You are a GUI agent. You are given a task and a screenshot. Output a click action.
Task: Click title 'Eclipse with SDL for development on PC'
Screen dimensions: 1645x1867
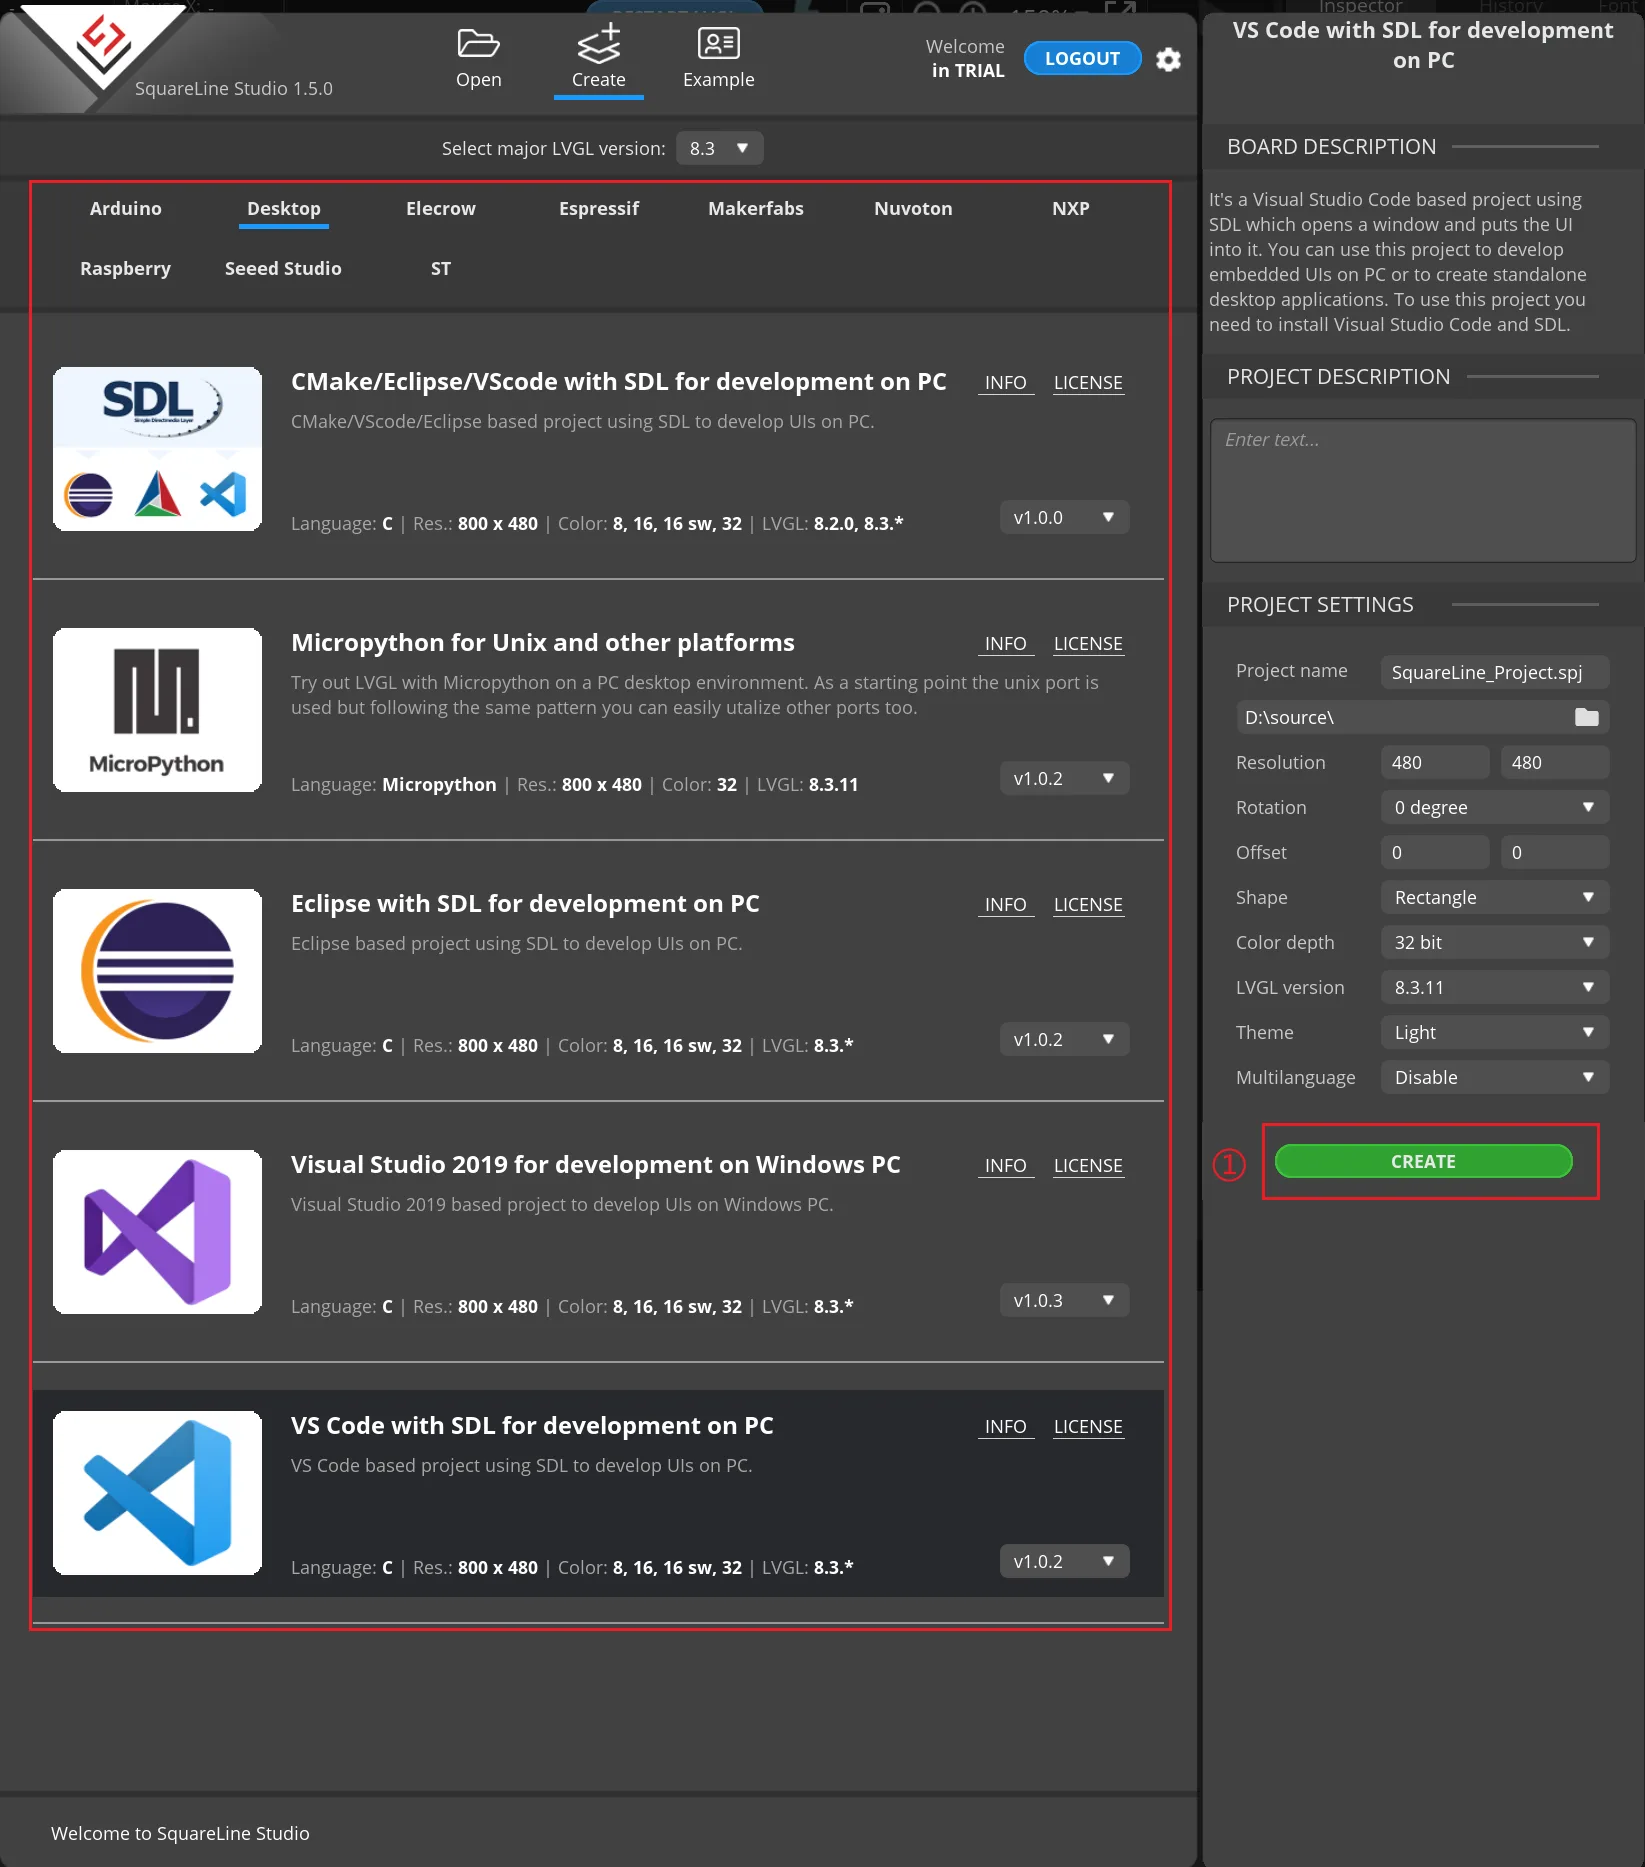pyautogui.click(x=525, y=903)
